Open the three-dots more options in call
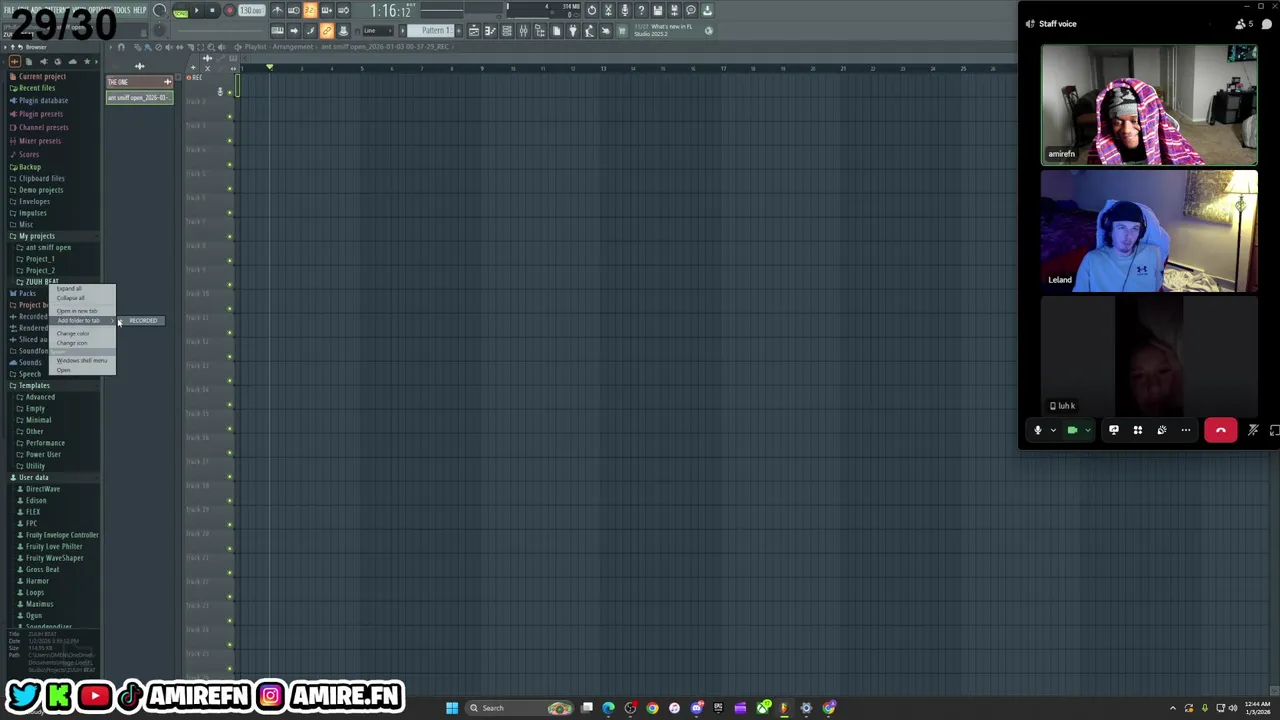This screenshot has width=1280, height=720. coord(1186,430)
